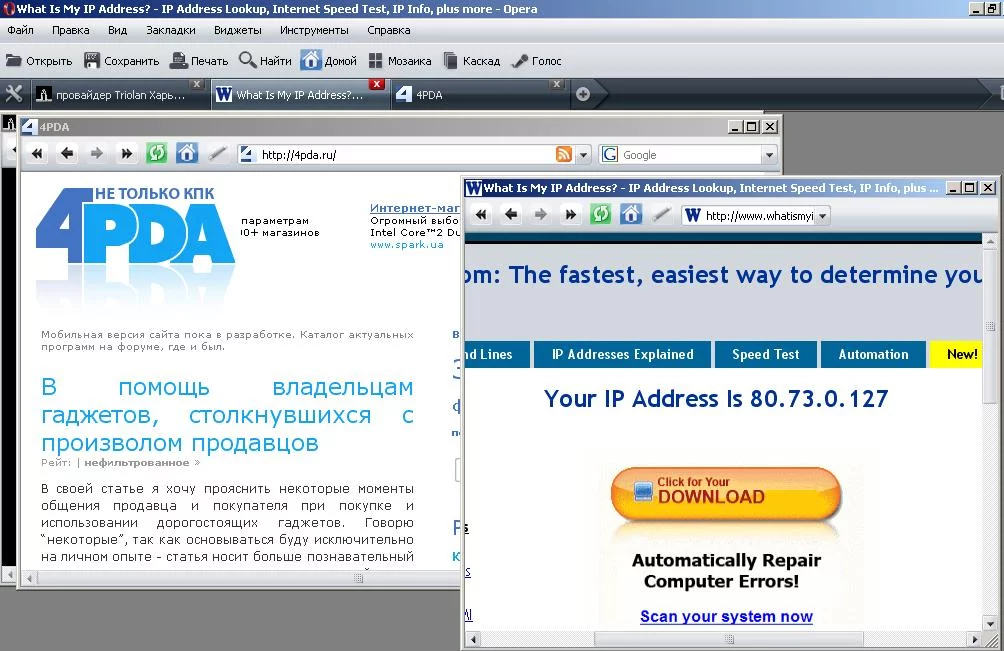Click the Сохранить toolbar button
Image resolution: width=1004 pixels, height=651 pixels.
(122, 61)
